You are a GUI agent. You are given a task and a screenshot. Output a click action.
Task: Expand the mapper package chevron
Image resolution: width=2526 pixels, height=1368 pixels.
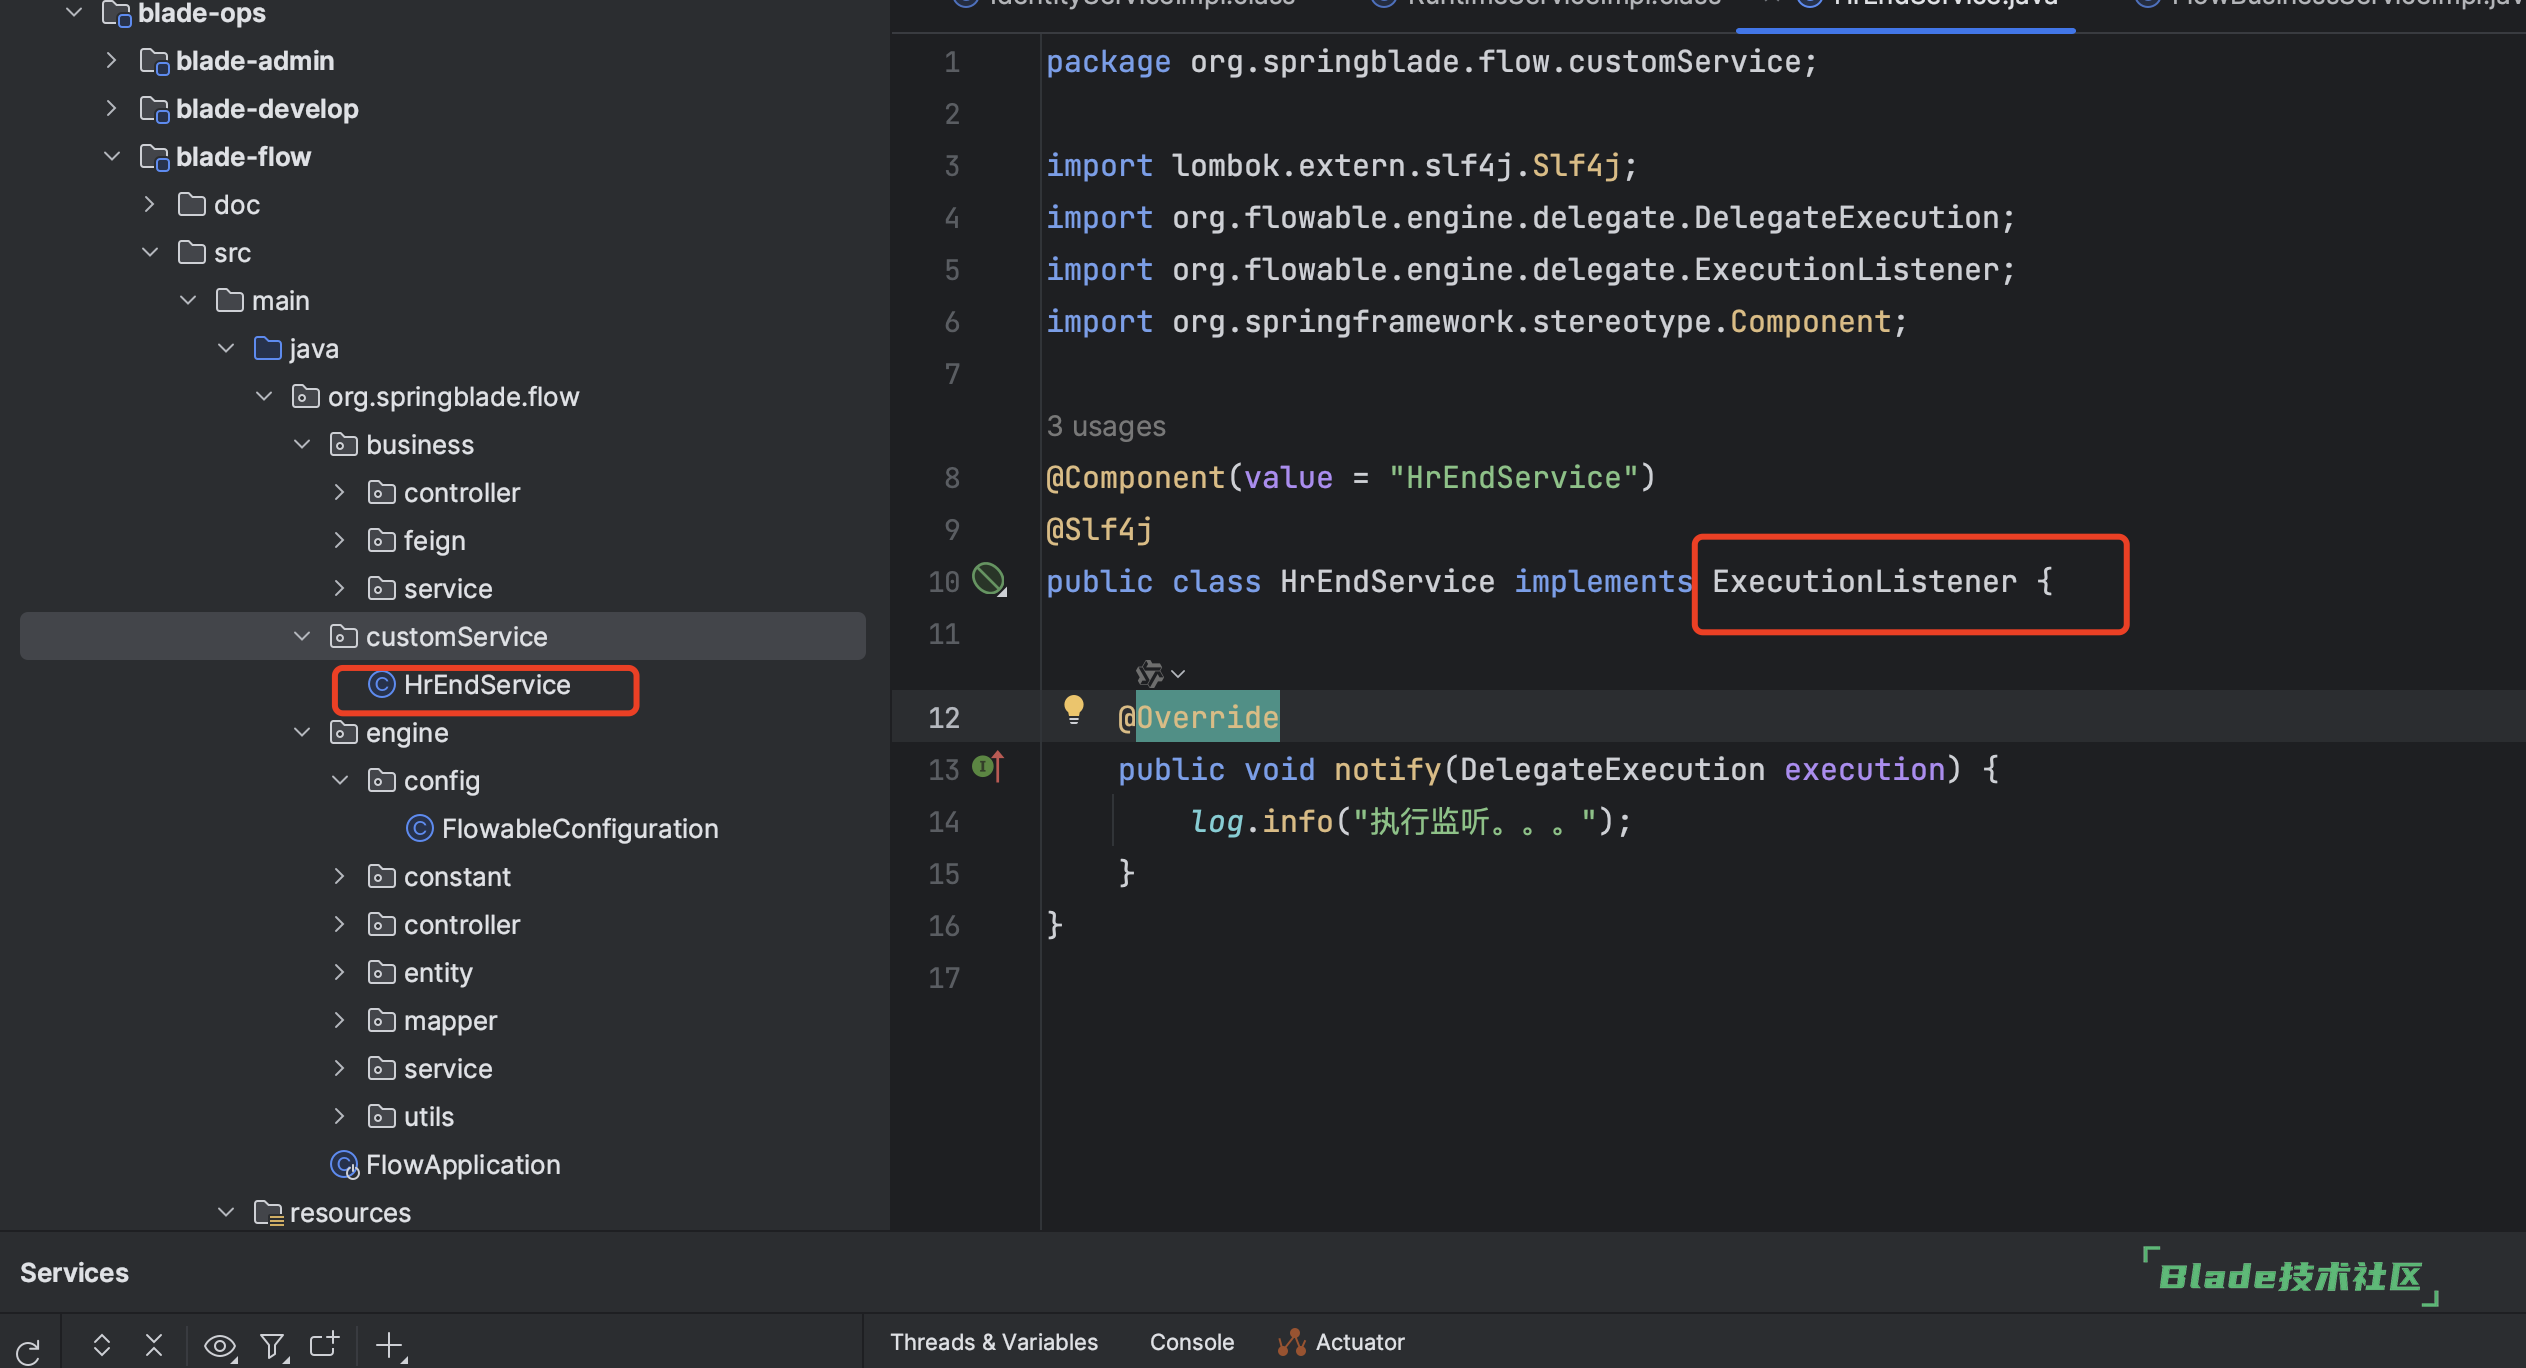pyautogui.click(x=339, y=1021)
